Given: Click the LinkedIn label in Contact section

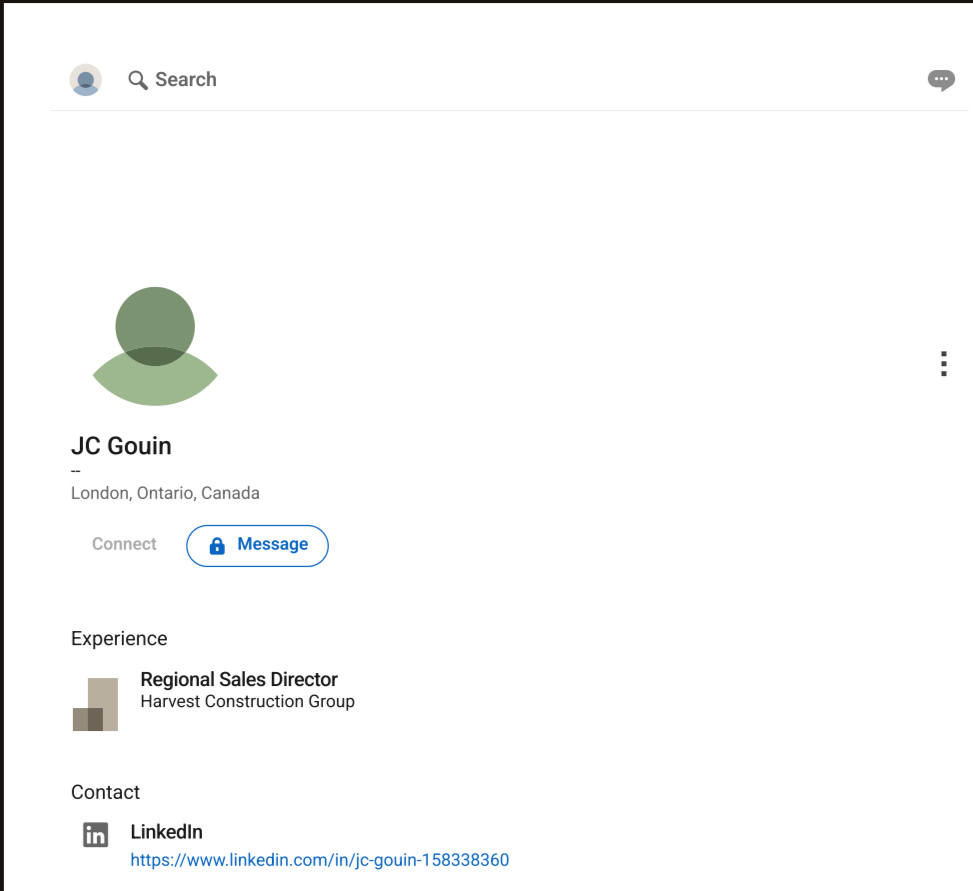Looking at the screenshot, I should tap(166, 832).
